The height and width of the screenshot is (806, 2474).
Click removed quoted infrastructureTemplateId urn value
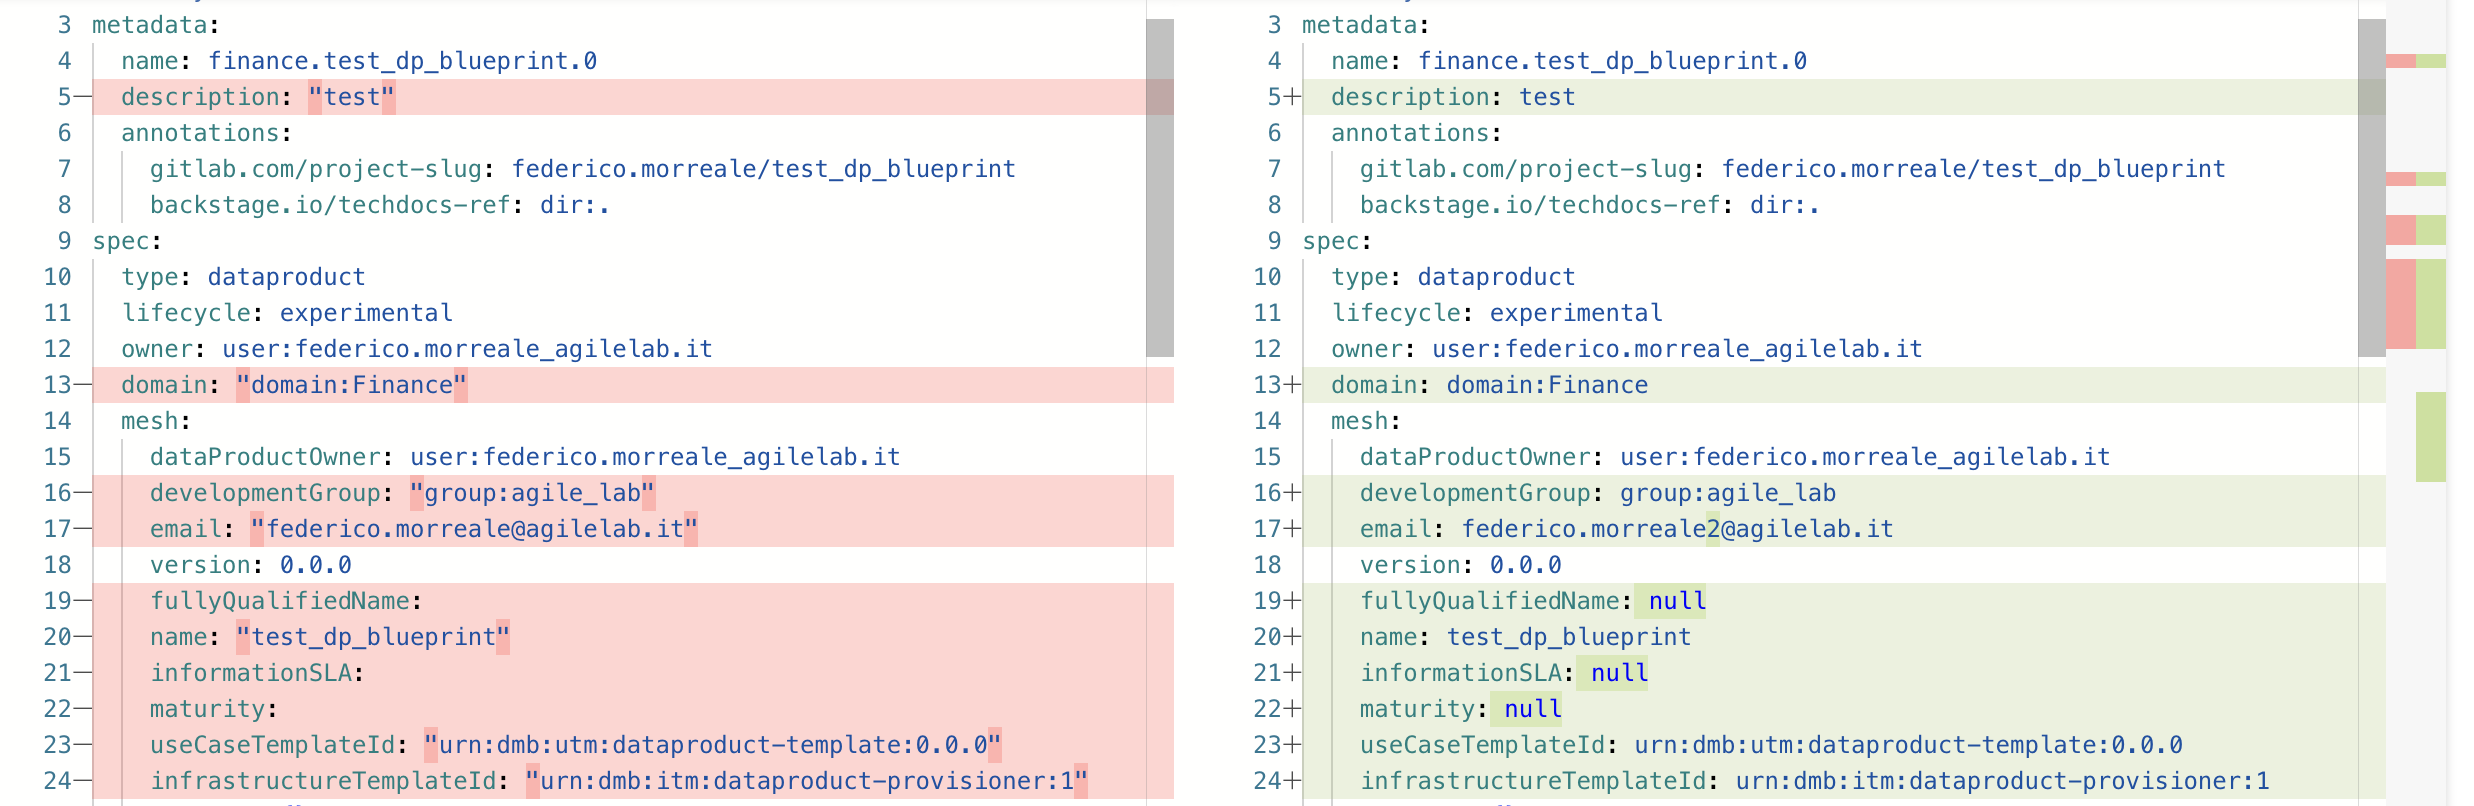[807, 781]
